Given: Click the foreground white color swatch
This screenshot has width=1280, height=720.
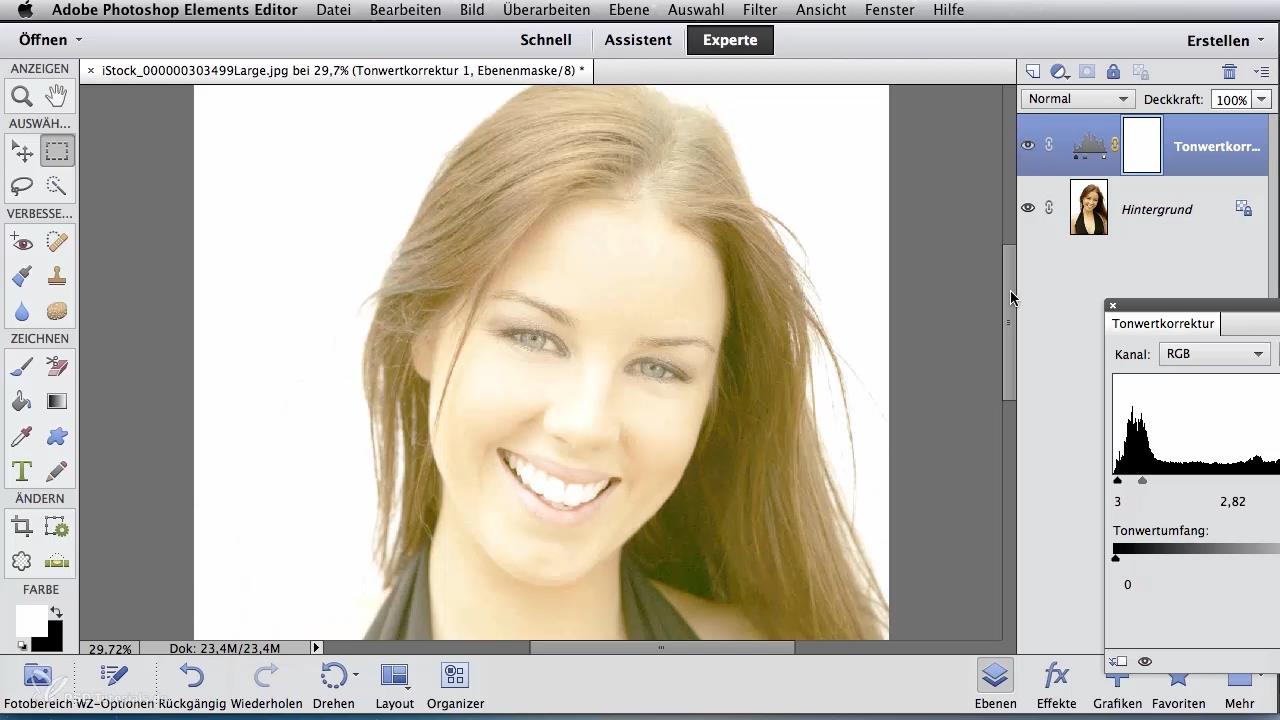Looking at the screenshot, I should click(30, 620).
